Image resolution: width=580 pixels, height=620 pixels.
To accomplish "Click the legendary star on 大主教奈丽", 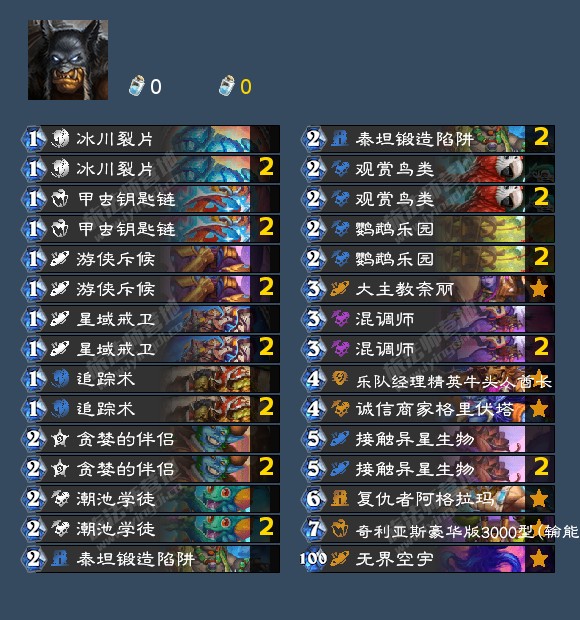I will (x=539, y=289).
